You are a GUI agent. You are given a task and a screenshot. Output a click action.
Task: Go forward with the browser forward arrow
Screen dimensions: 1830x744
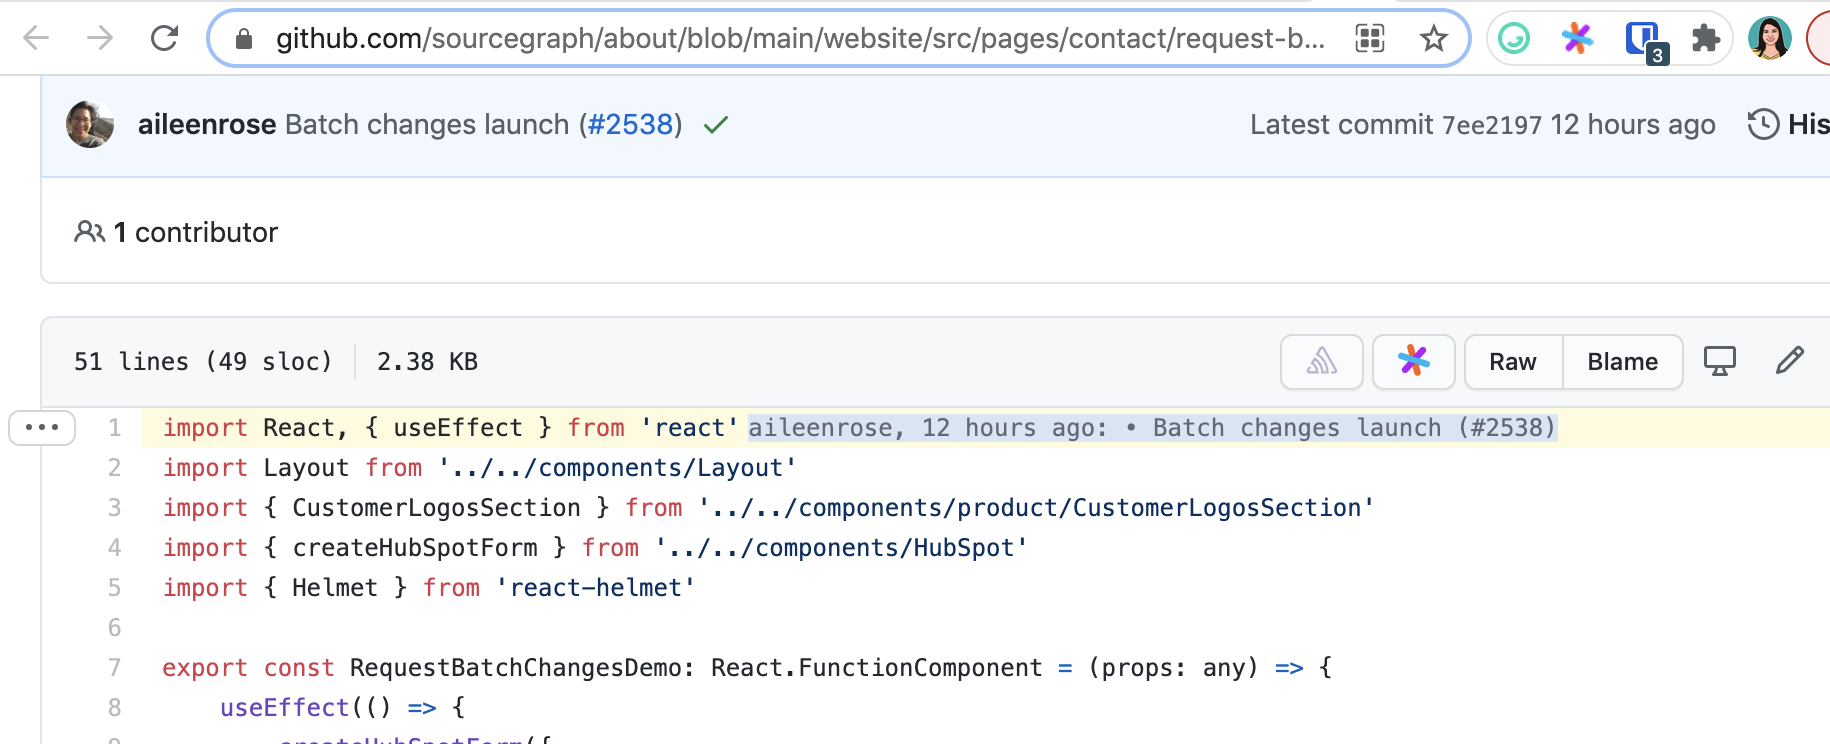100,39
